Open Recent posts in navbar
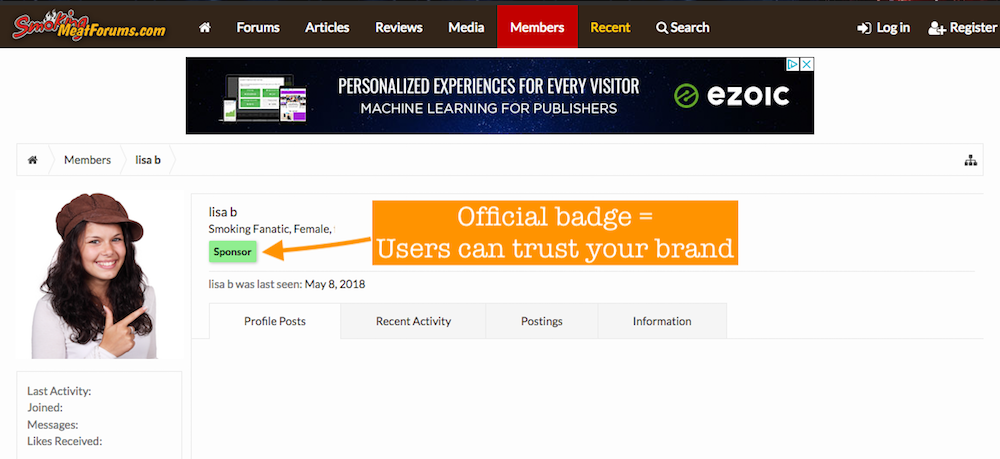 tap(610, 27)
